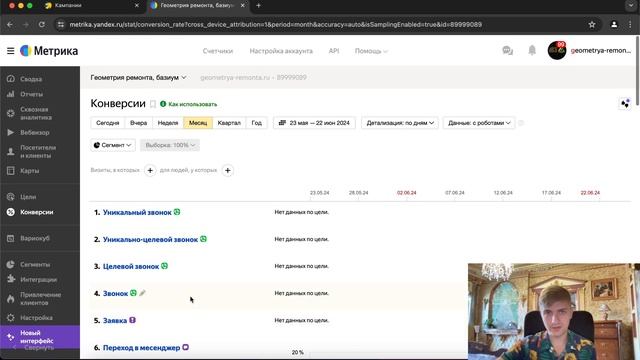Bookmark page with star icon
Viewport: 640px width, 360px height.
click(x=592, y=24)
